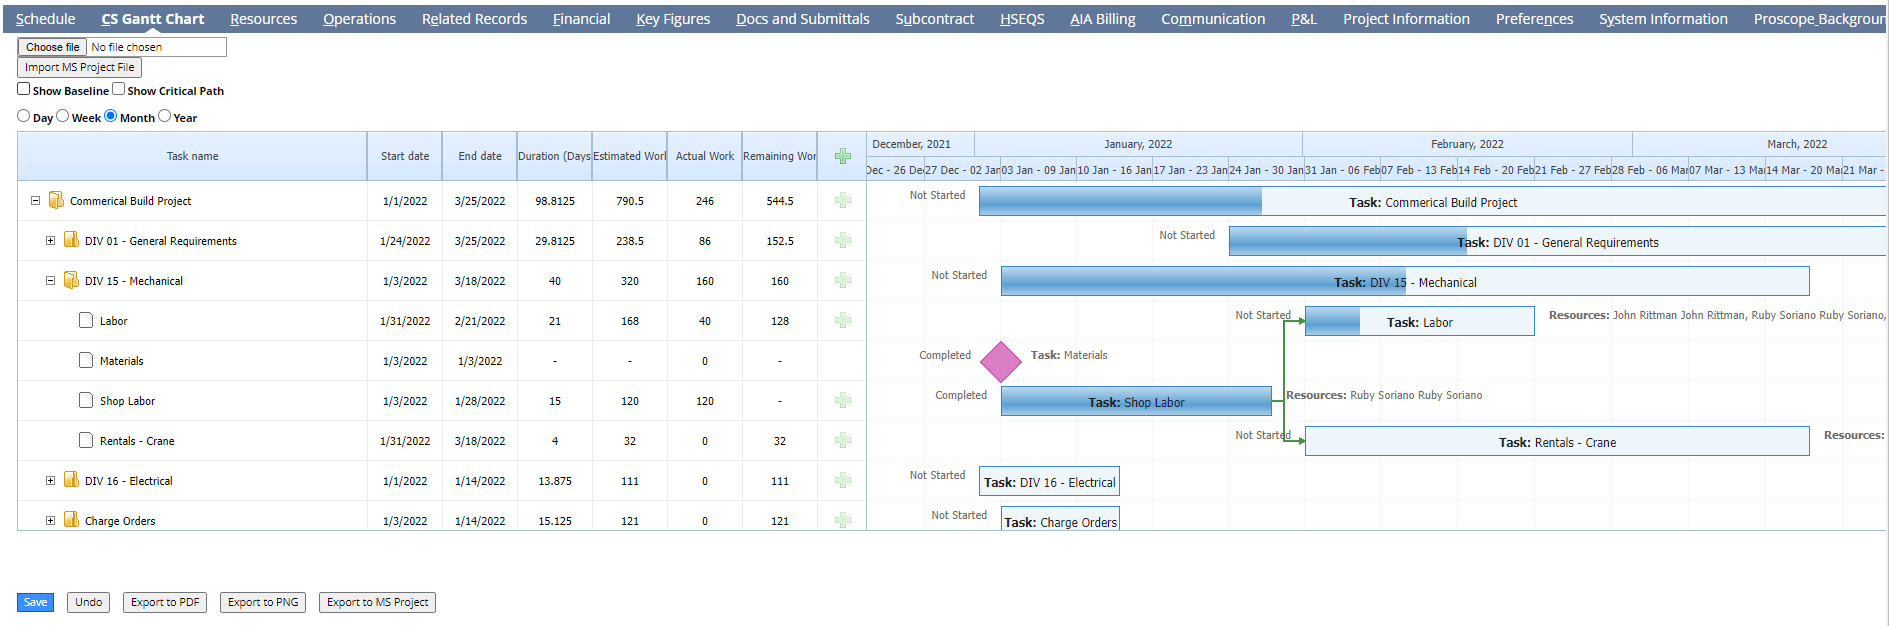Switch to the AIA Billing tab
Viewport: 1889px width, 626px height.
tap(1103, 19)
